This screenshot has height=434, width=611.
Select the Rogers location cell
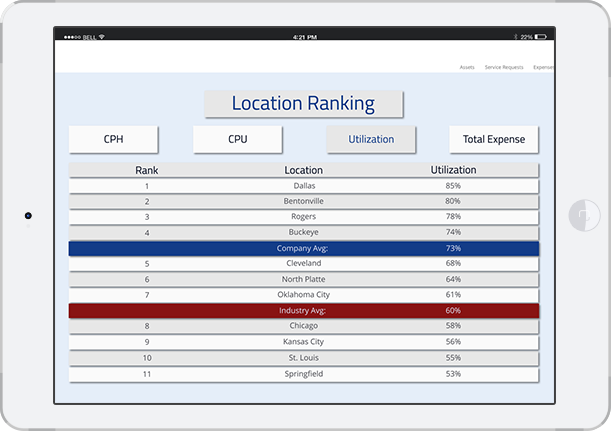click(304, 217)
